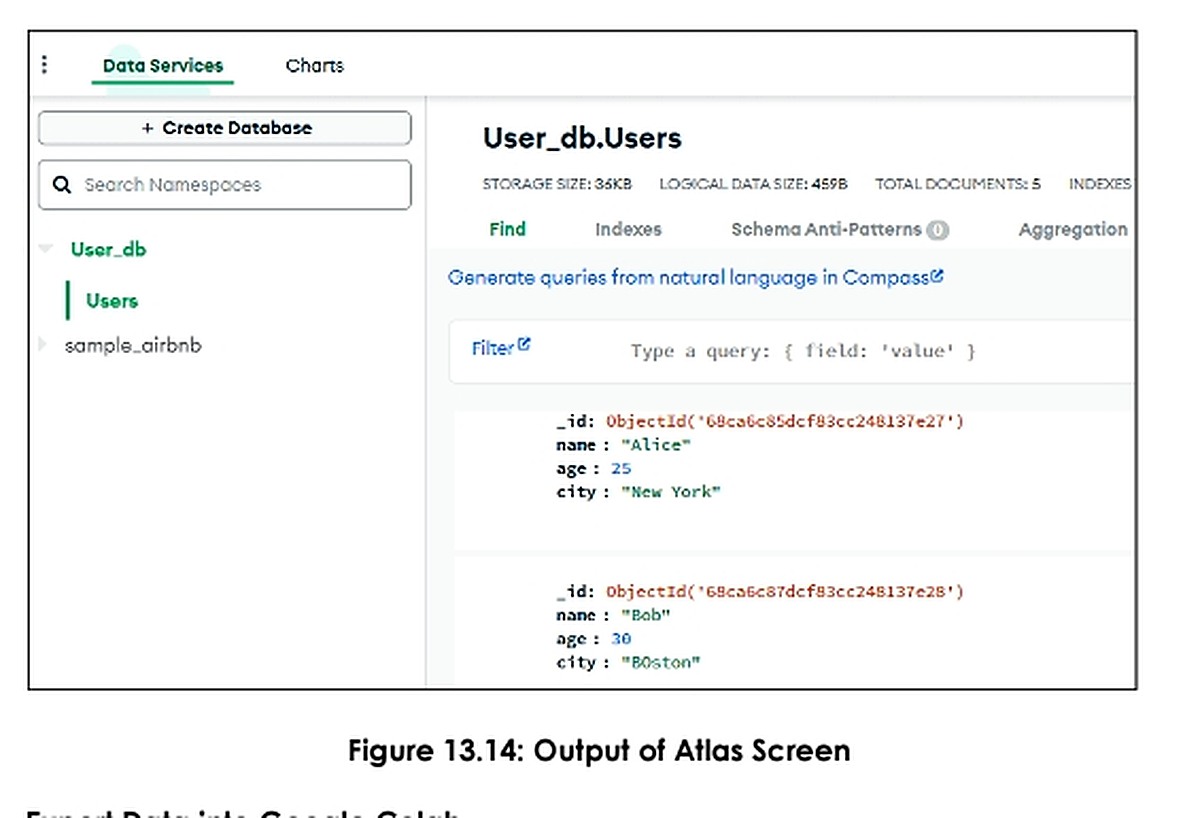Click the name value "Bob"

pyautogui.click(x=645, y=616)
